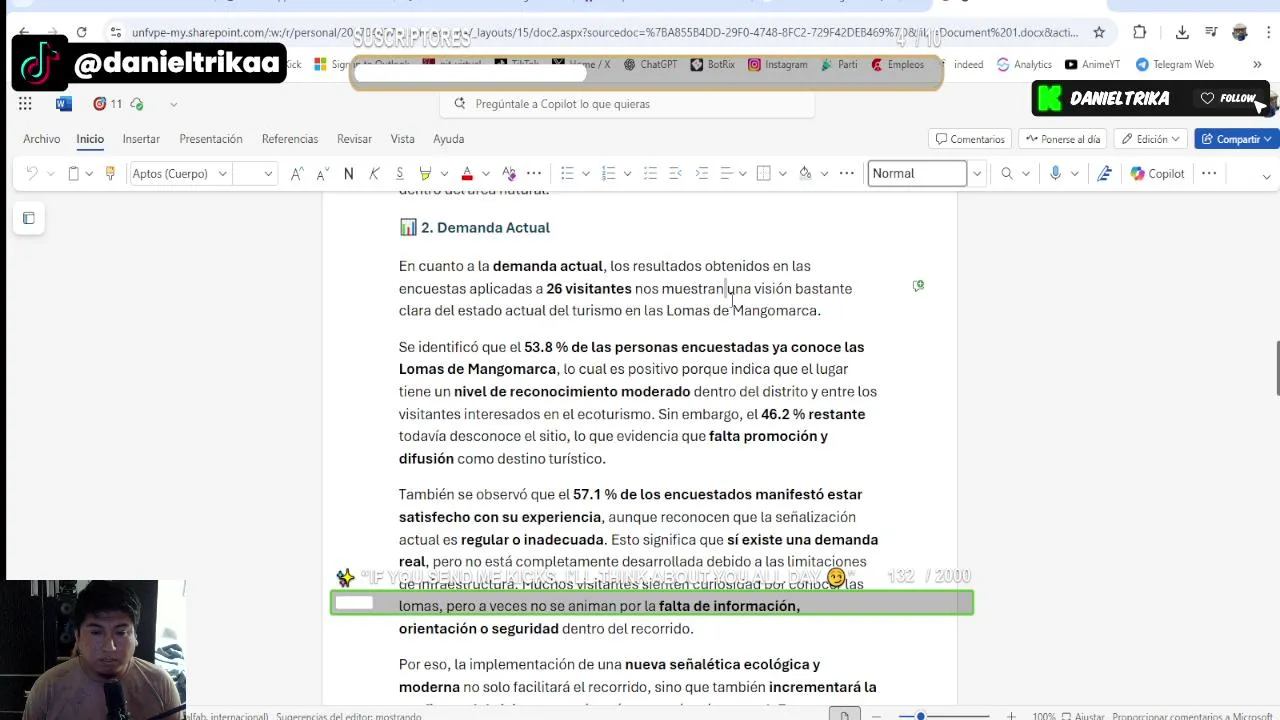Open the Archivo menu
Image resolution: width=1280 pixels, height=720 pixels.
42,139
